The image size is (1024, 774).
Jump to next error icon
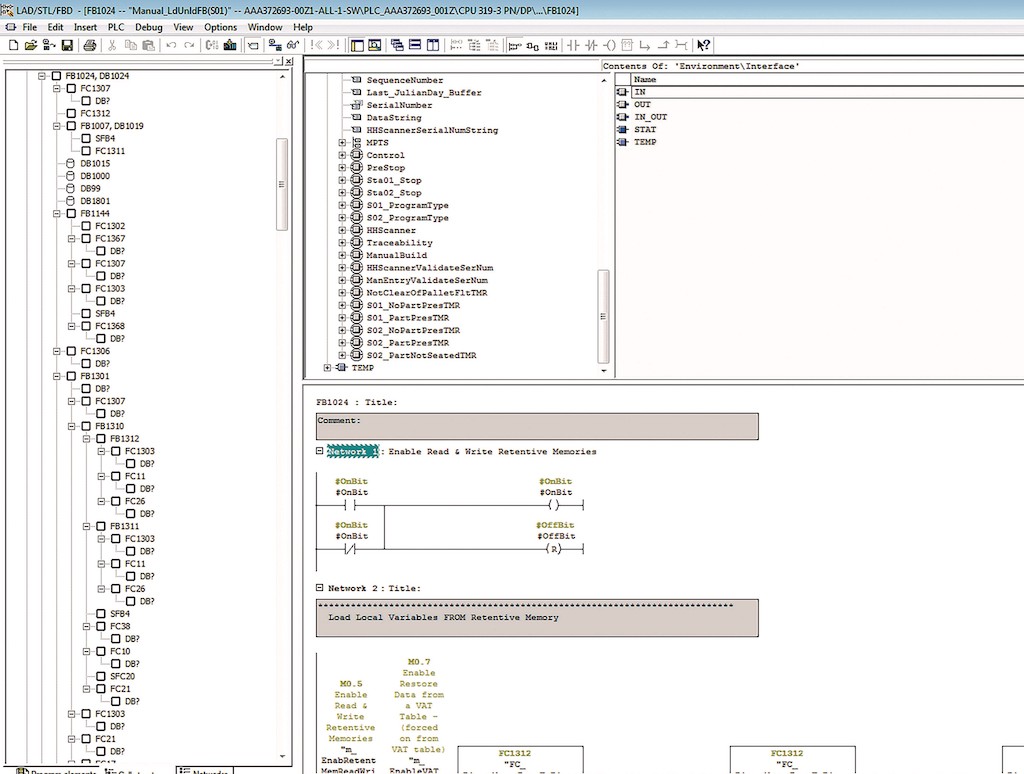(x=334, y=45)
